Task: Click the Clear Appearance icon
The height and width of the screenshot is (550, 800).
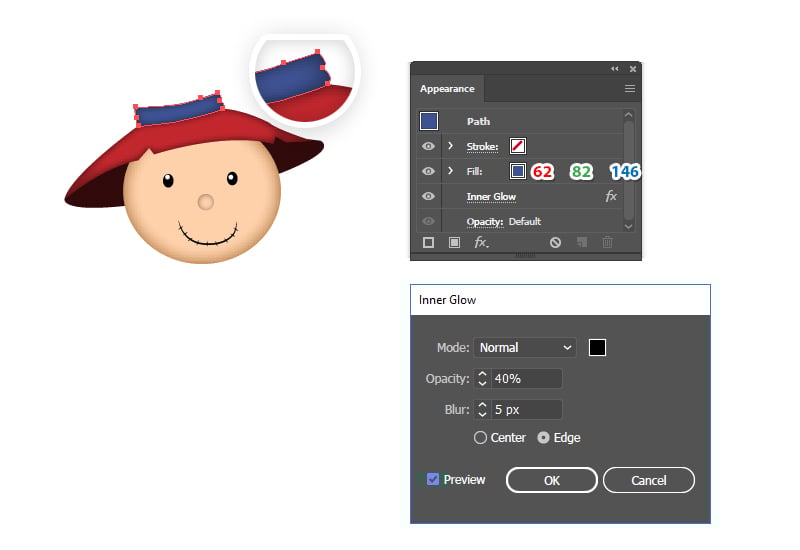Action: [555, 242]
